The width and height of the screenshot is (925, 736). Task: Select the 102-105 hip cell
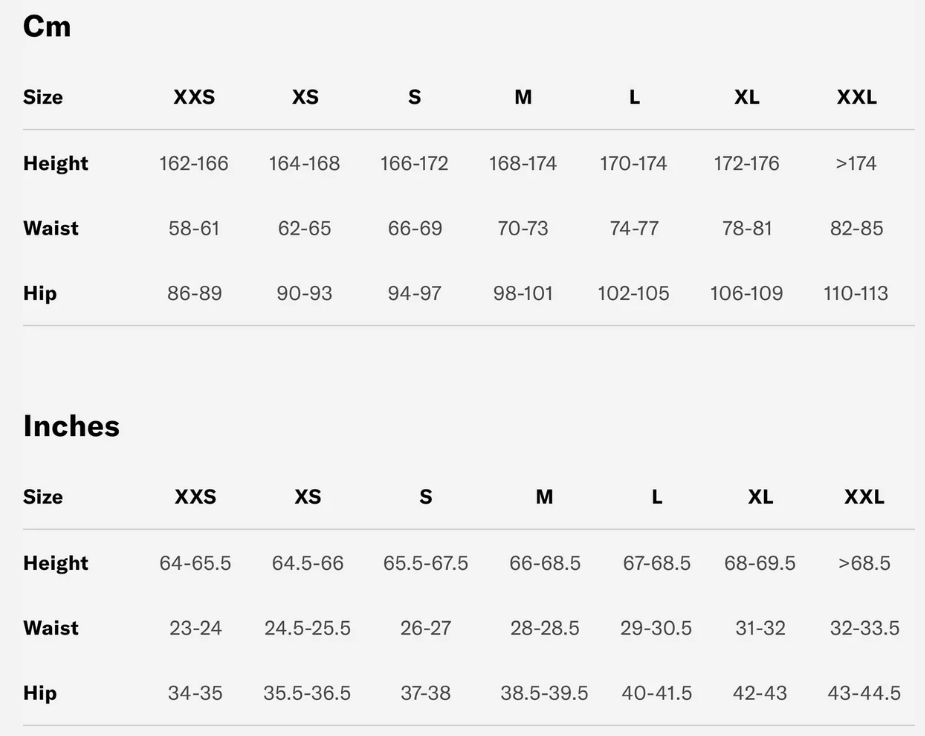click(633, 294)
